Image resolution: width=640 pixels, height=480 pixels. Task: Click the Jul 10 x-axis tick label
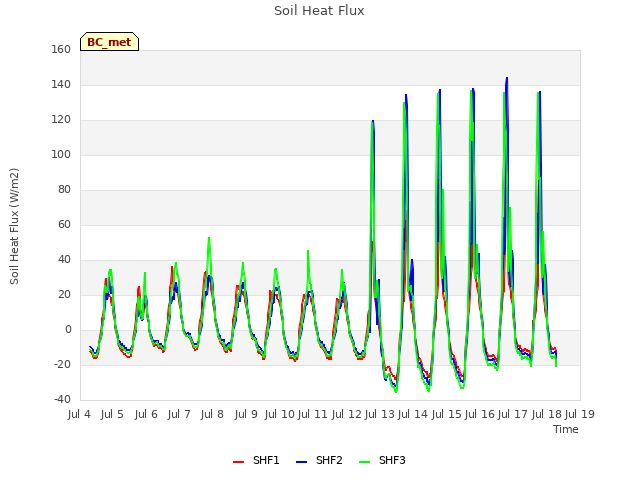pos(280,414)
